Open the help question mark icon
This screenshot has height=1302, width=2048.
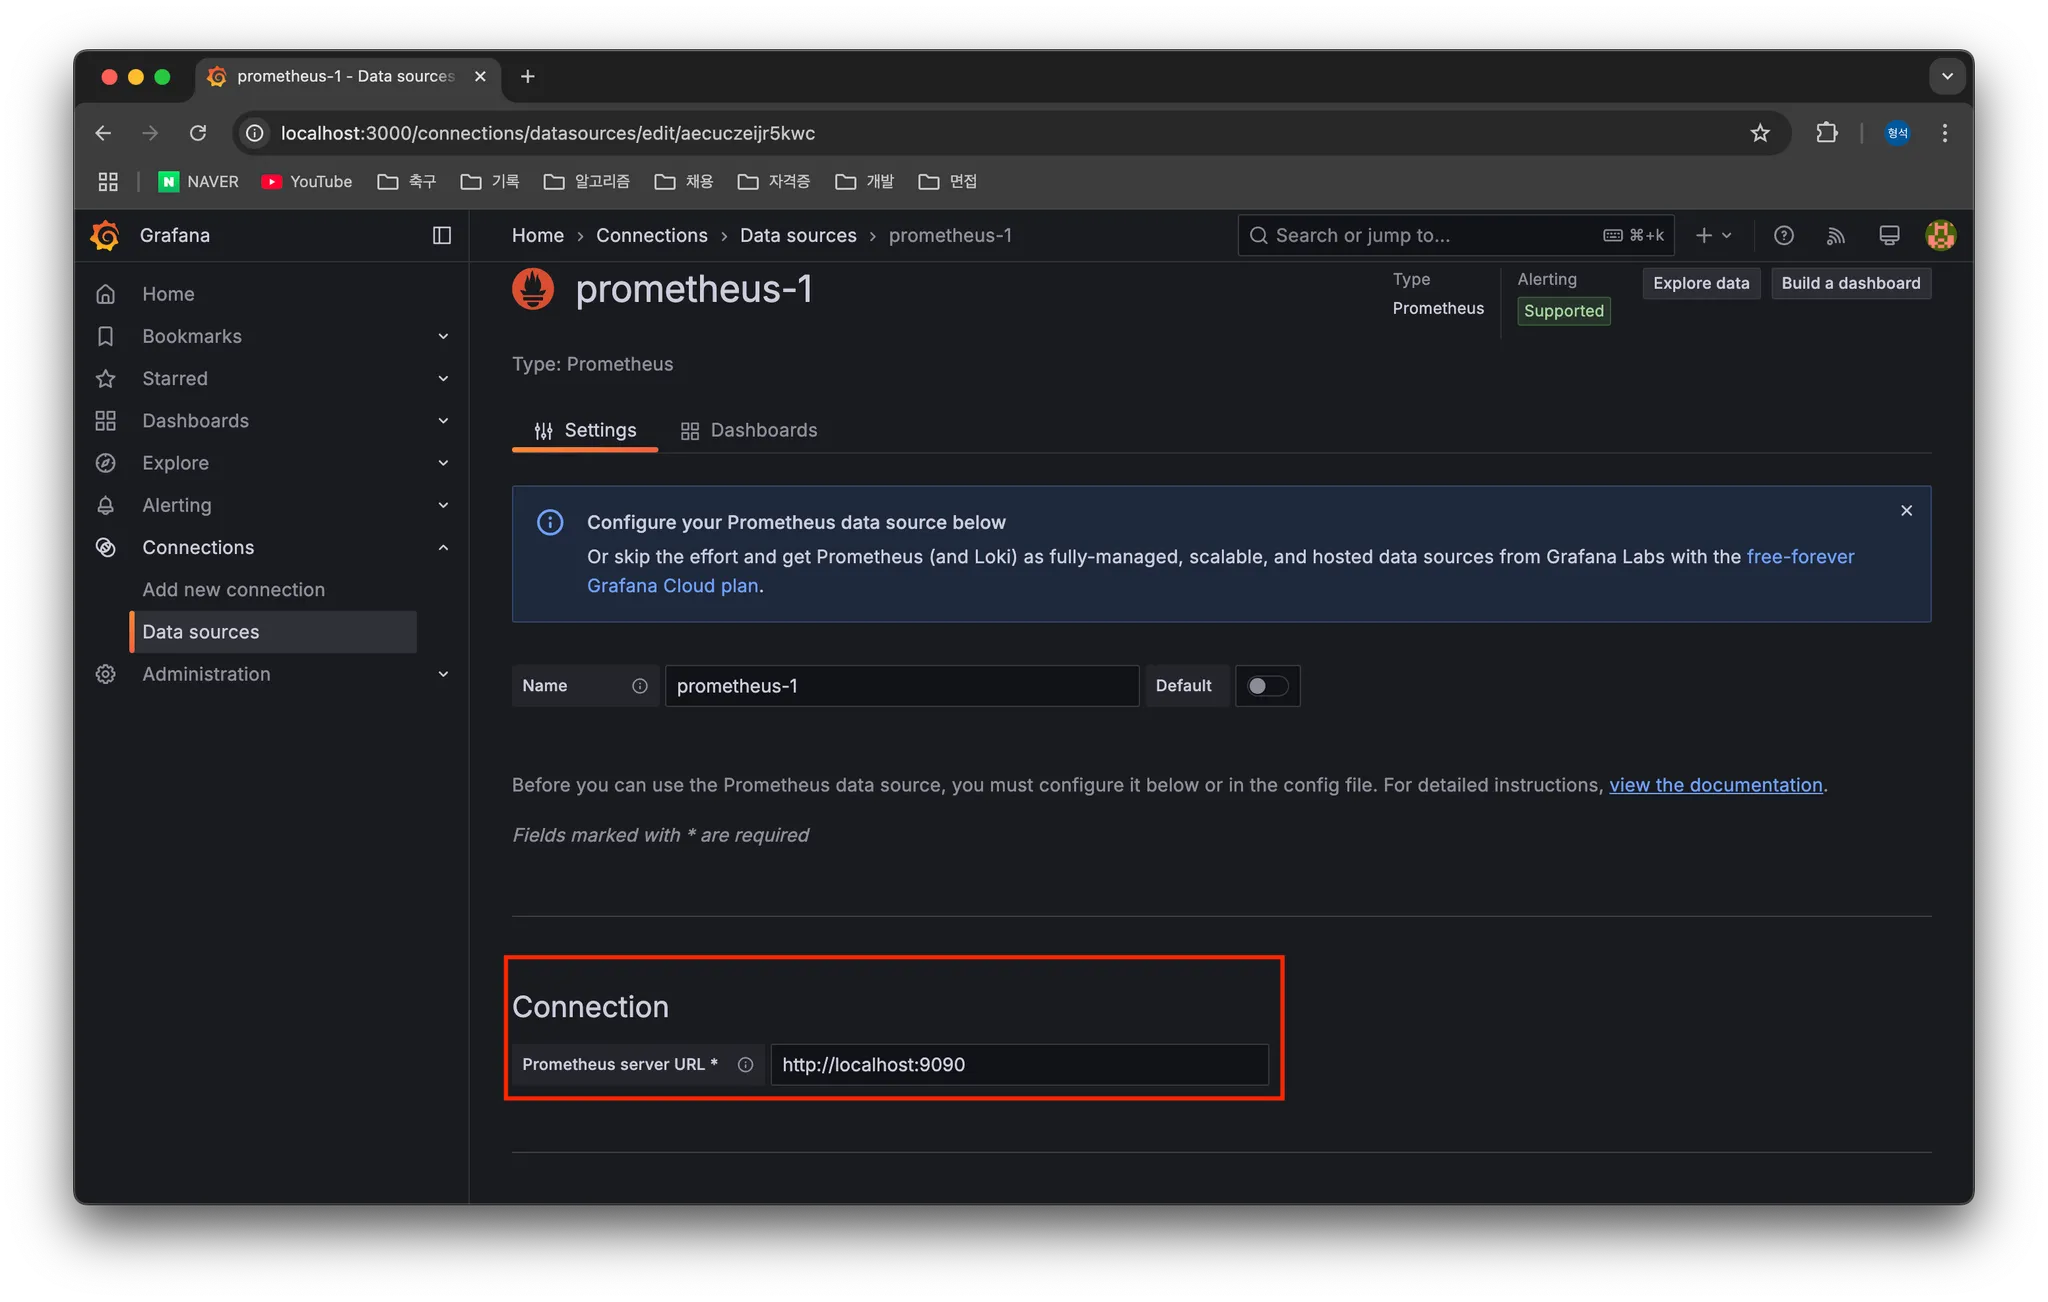tap(1783, 235)
